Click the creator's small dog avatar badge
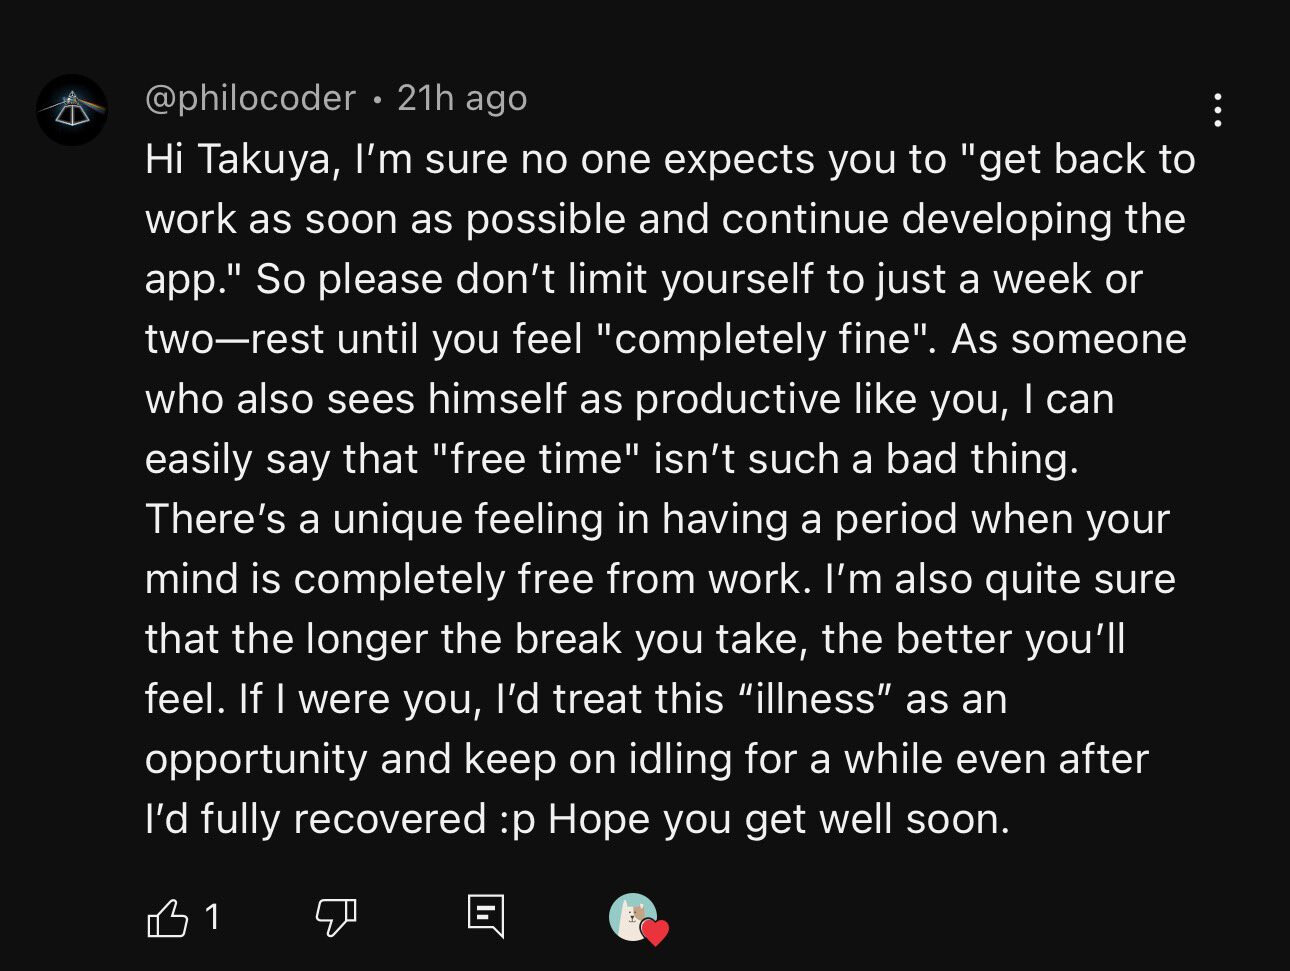1290x971 pixels. click(631, 915)
